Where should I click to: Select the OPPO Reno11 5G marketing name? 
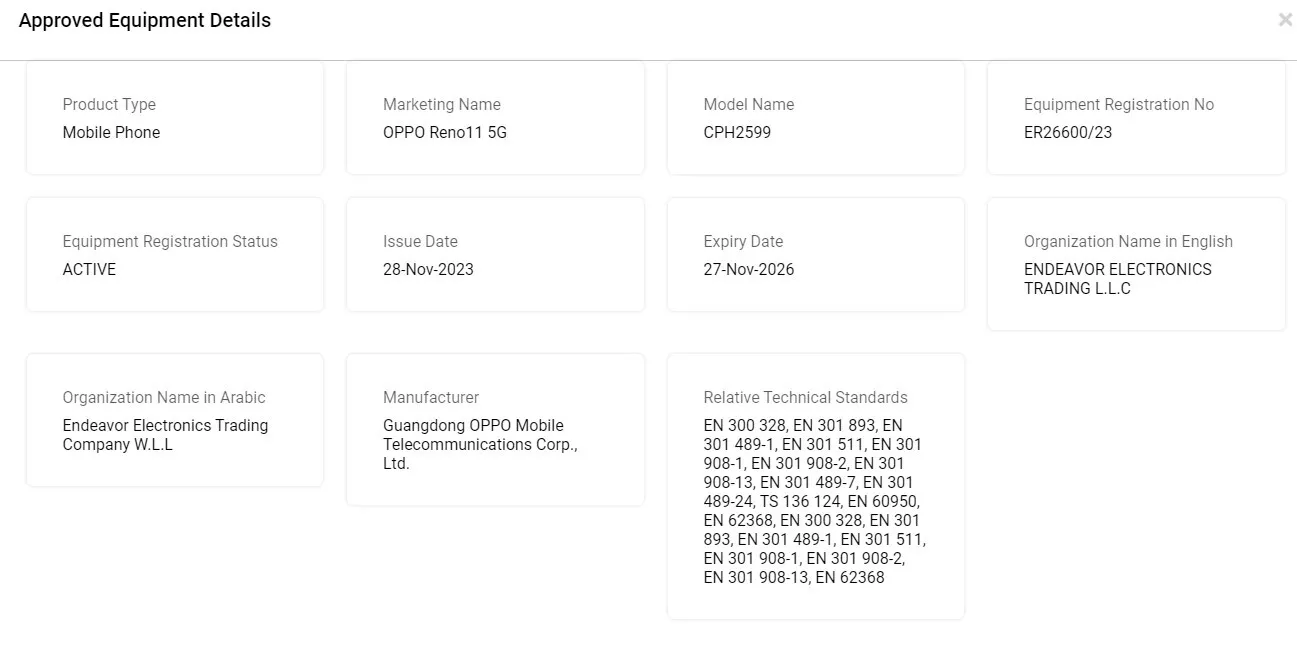point(445,132)
